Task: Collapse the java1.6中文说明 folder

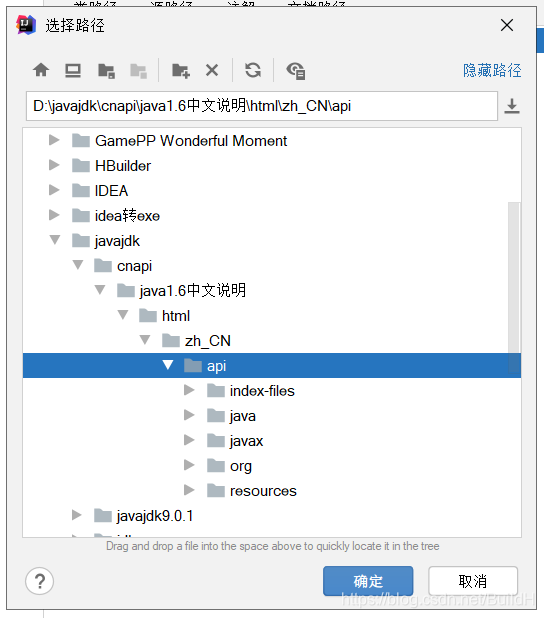Action: [x=100, y=290]
